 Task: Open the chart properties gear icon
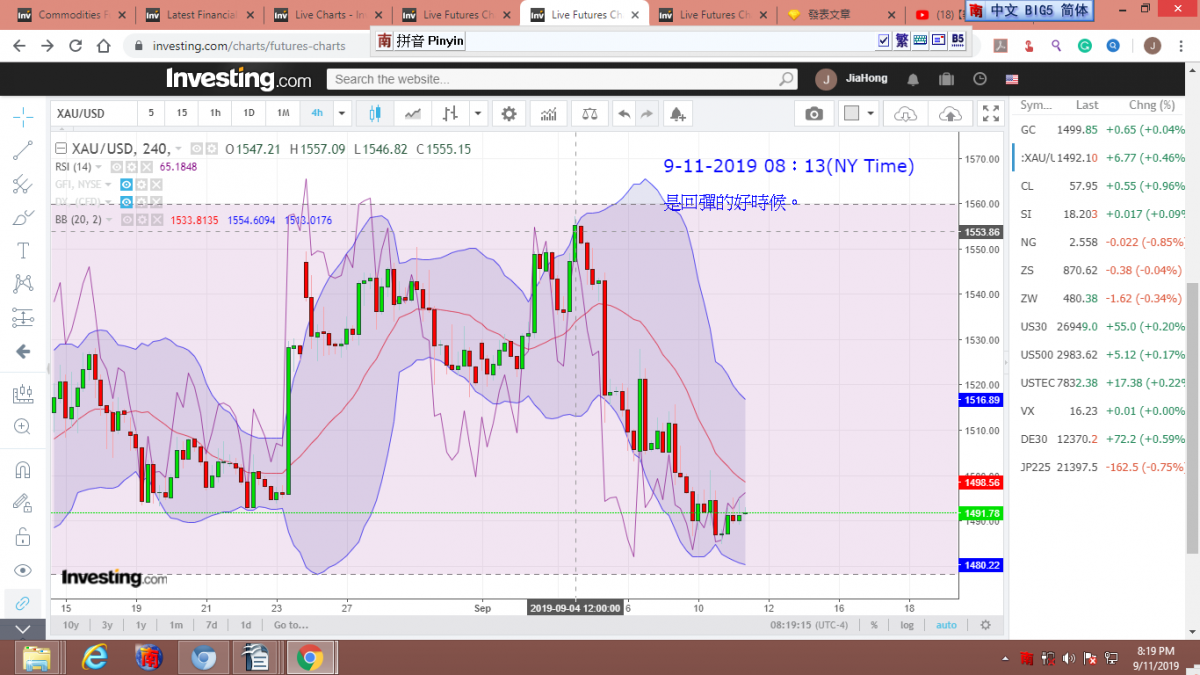pyautogui.click(x=509, y=114)
